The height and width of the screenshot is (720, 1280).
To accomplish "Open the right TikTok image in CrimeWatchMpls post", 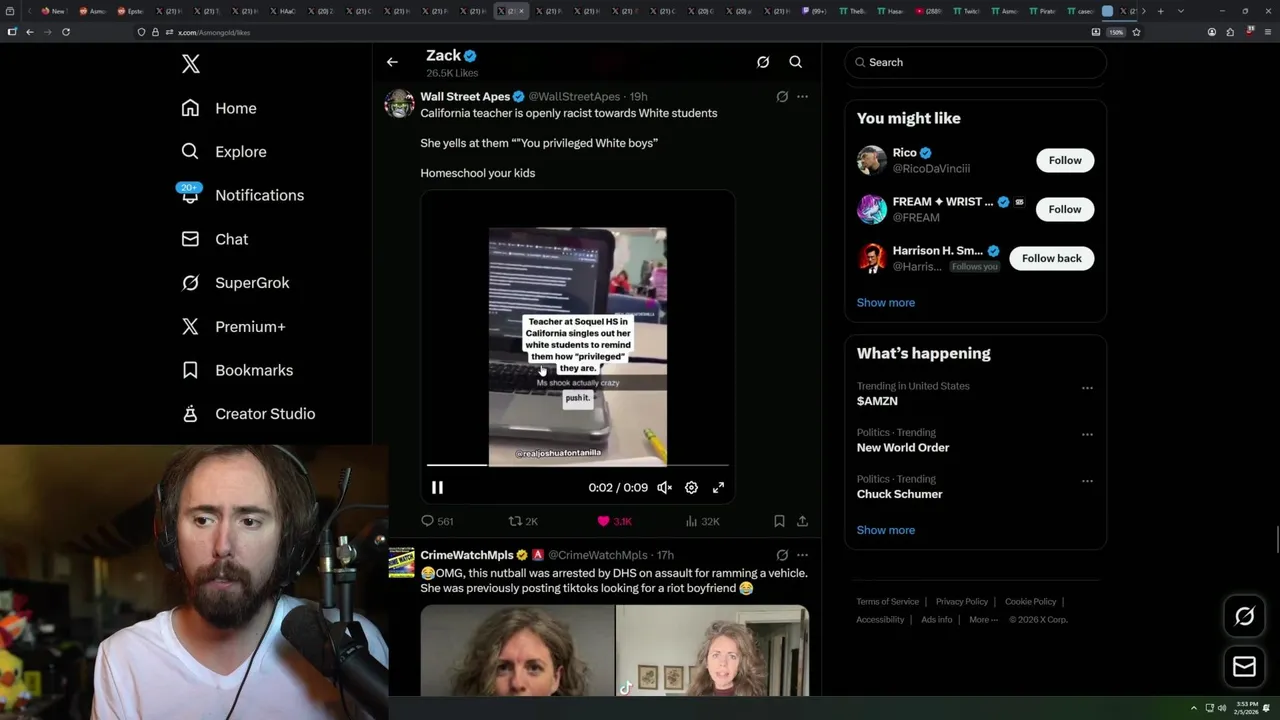I will (x=712, y=650).
